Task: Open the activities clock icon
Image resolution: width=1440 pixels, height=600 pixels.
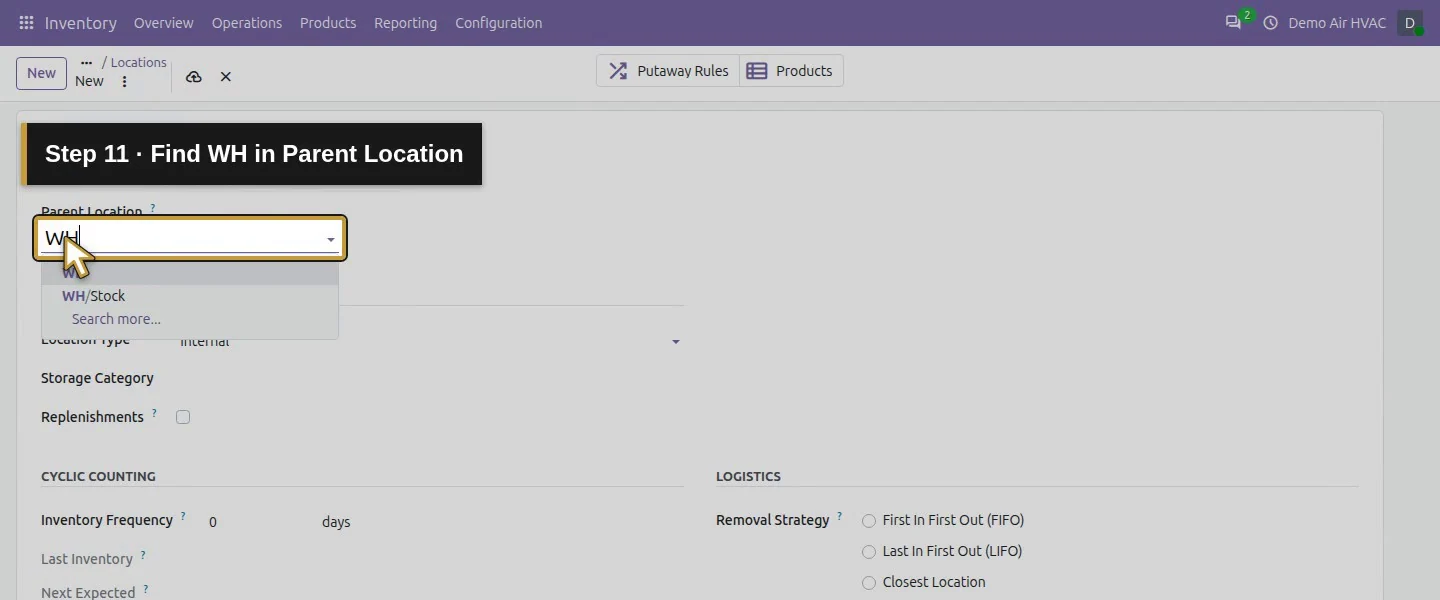Action: click(1271, 23)
